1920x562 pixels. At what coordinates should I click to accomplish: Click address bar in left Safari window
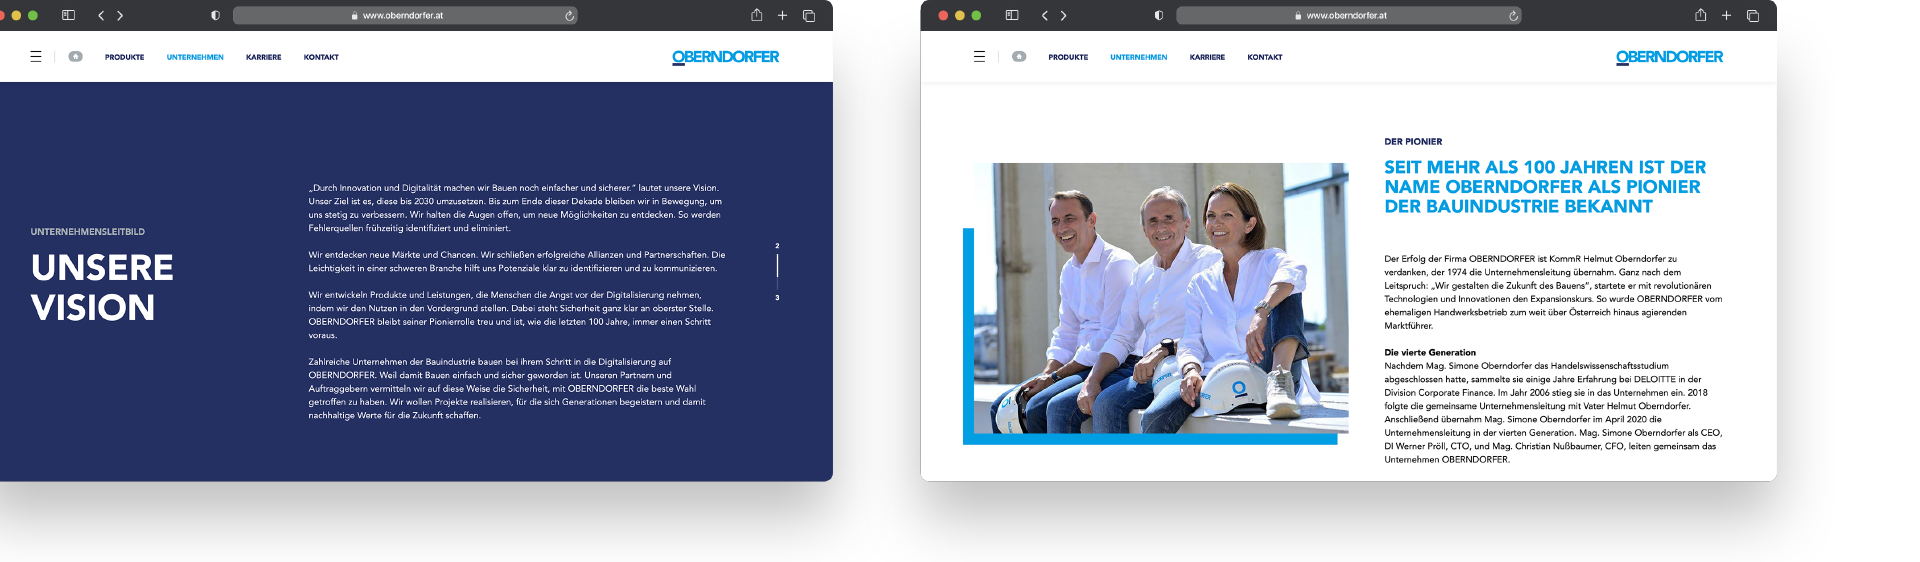click(405, 16)
